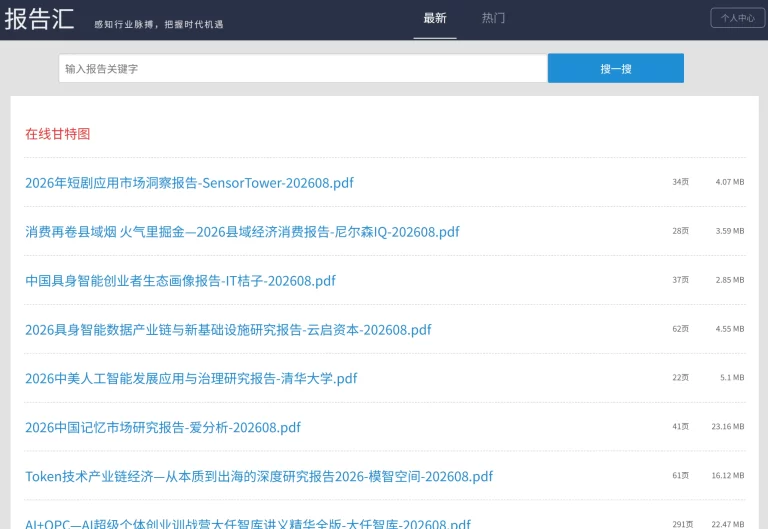Viewport: 768px width, 529px height.
Task: Open 2026具身智能数据产业链 云启资本 report
Action: click(228, 330)
